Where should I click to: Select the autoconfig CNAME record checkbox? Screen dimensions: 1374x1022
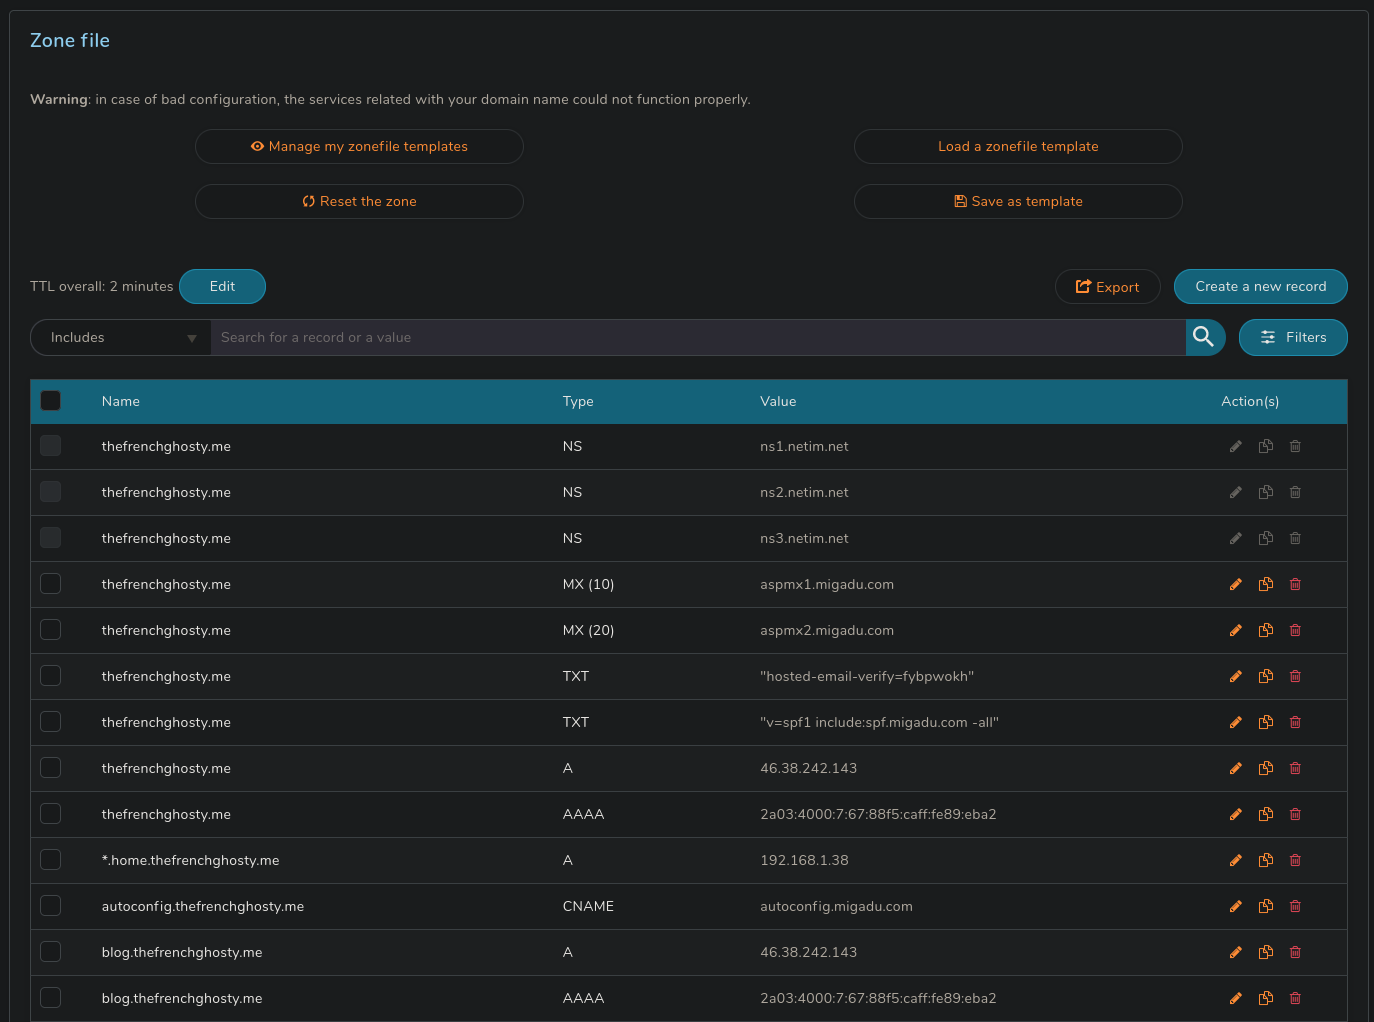click(51, 906)
